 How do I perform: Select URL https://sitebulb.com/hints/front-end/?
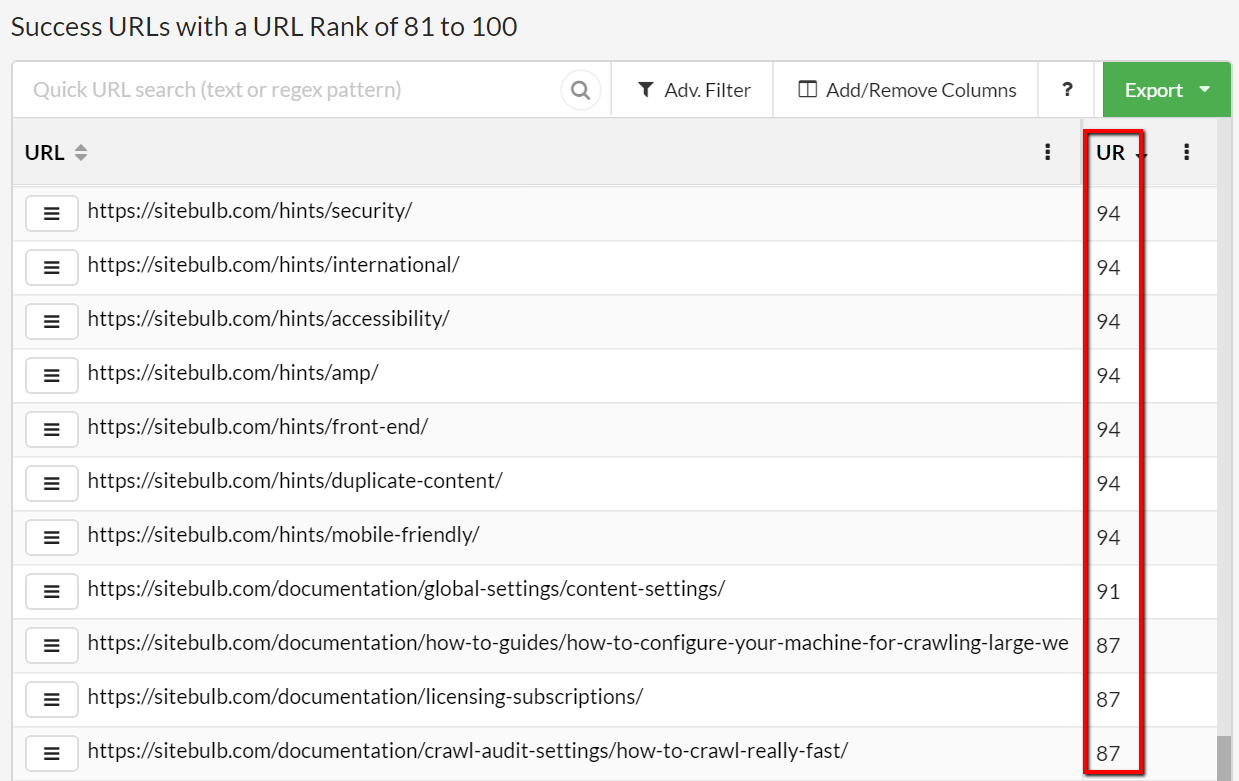tap(258, 427)
